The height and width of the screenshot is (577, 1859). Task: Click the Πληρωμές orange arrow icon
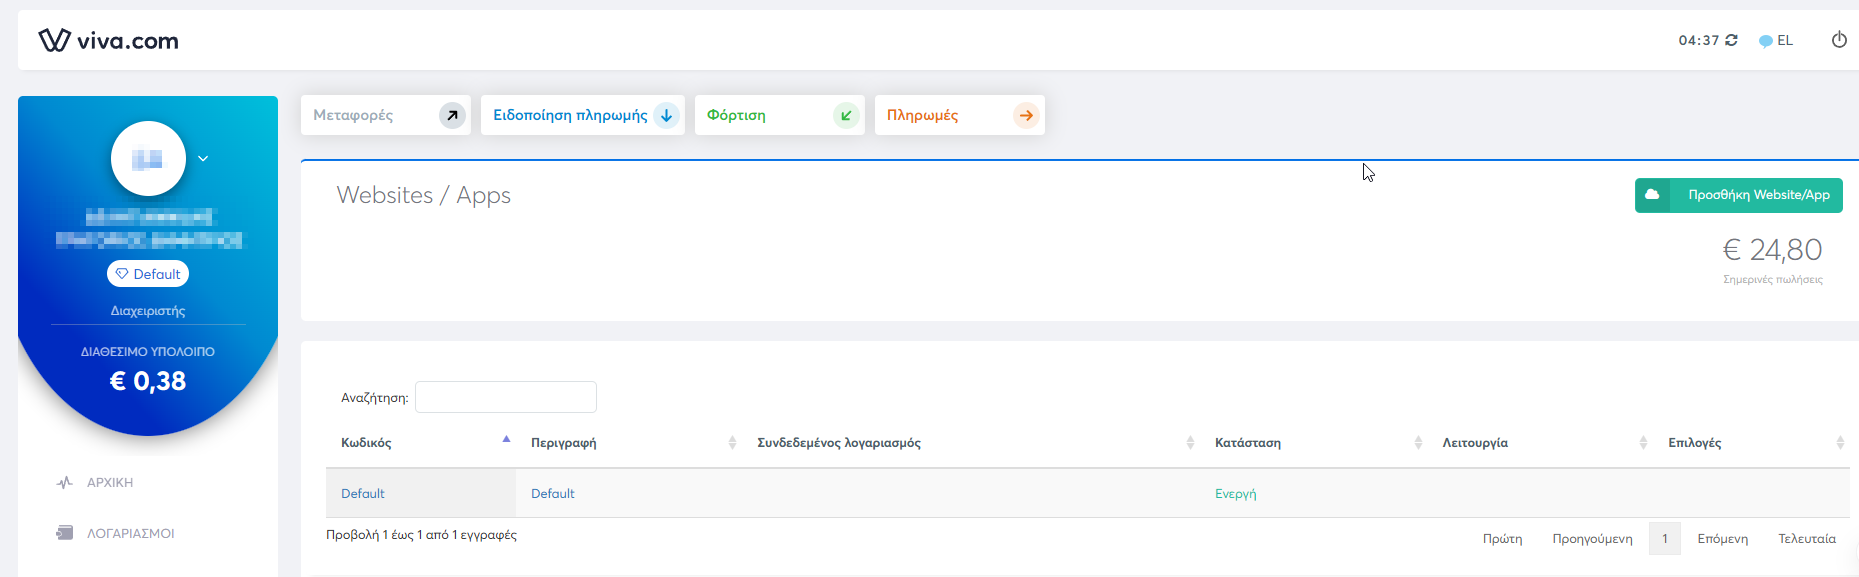(x=1026, y=116)
